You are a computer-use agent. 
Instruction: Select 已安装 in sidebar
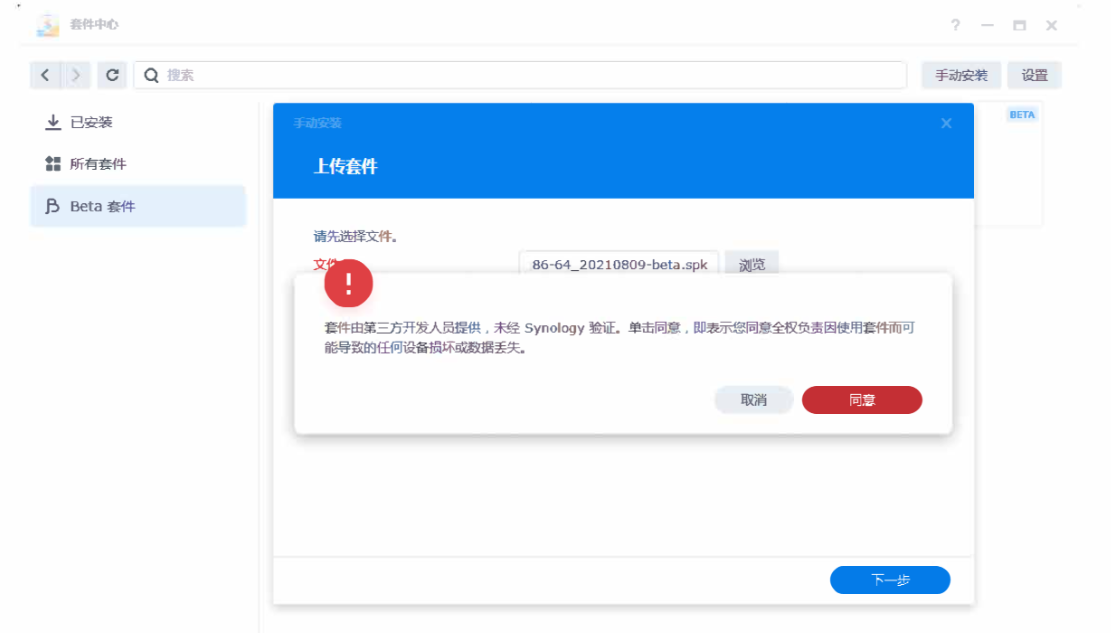(138, 122)
